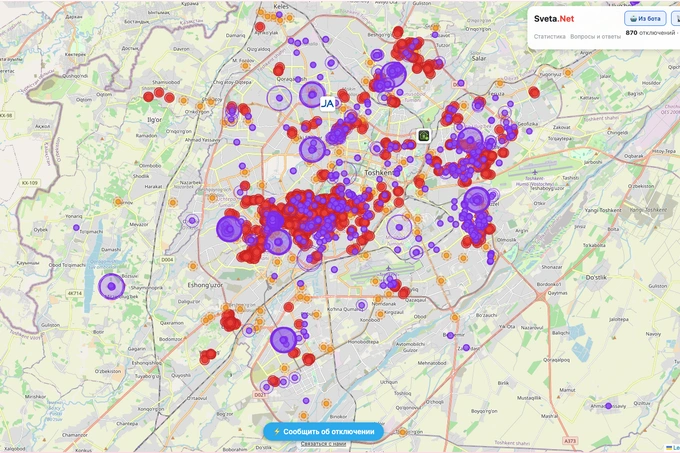
Task: Click the purple dot near Belemir
Action: (x=450, y=336)
